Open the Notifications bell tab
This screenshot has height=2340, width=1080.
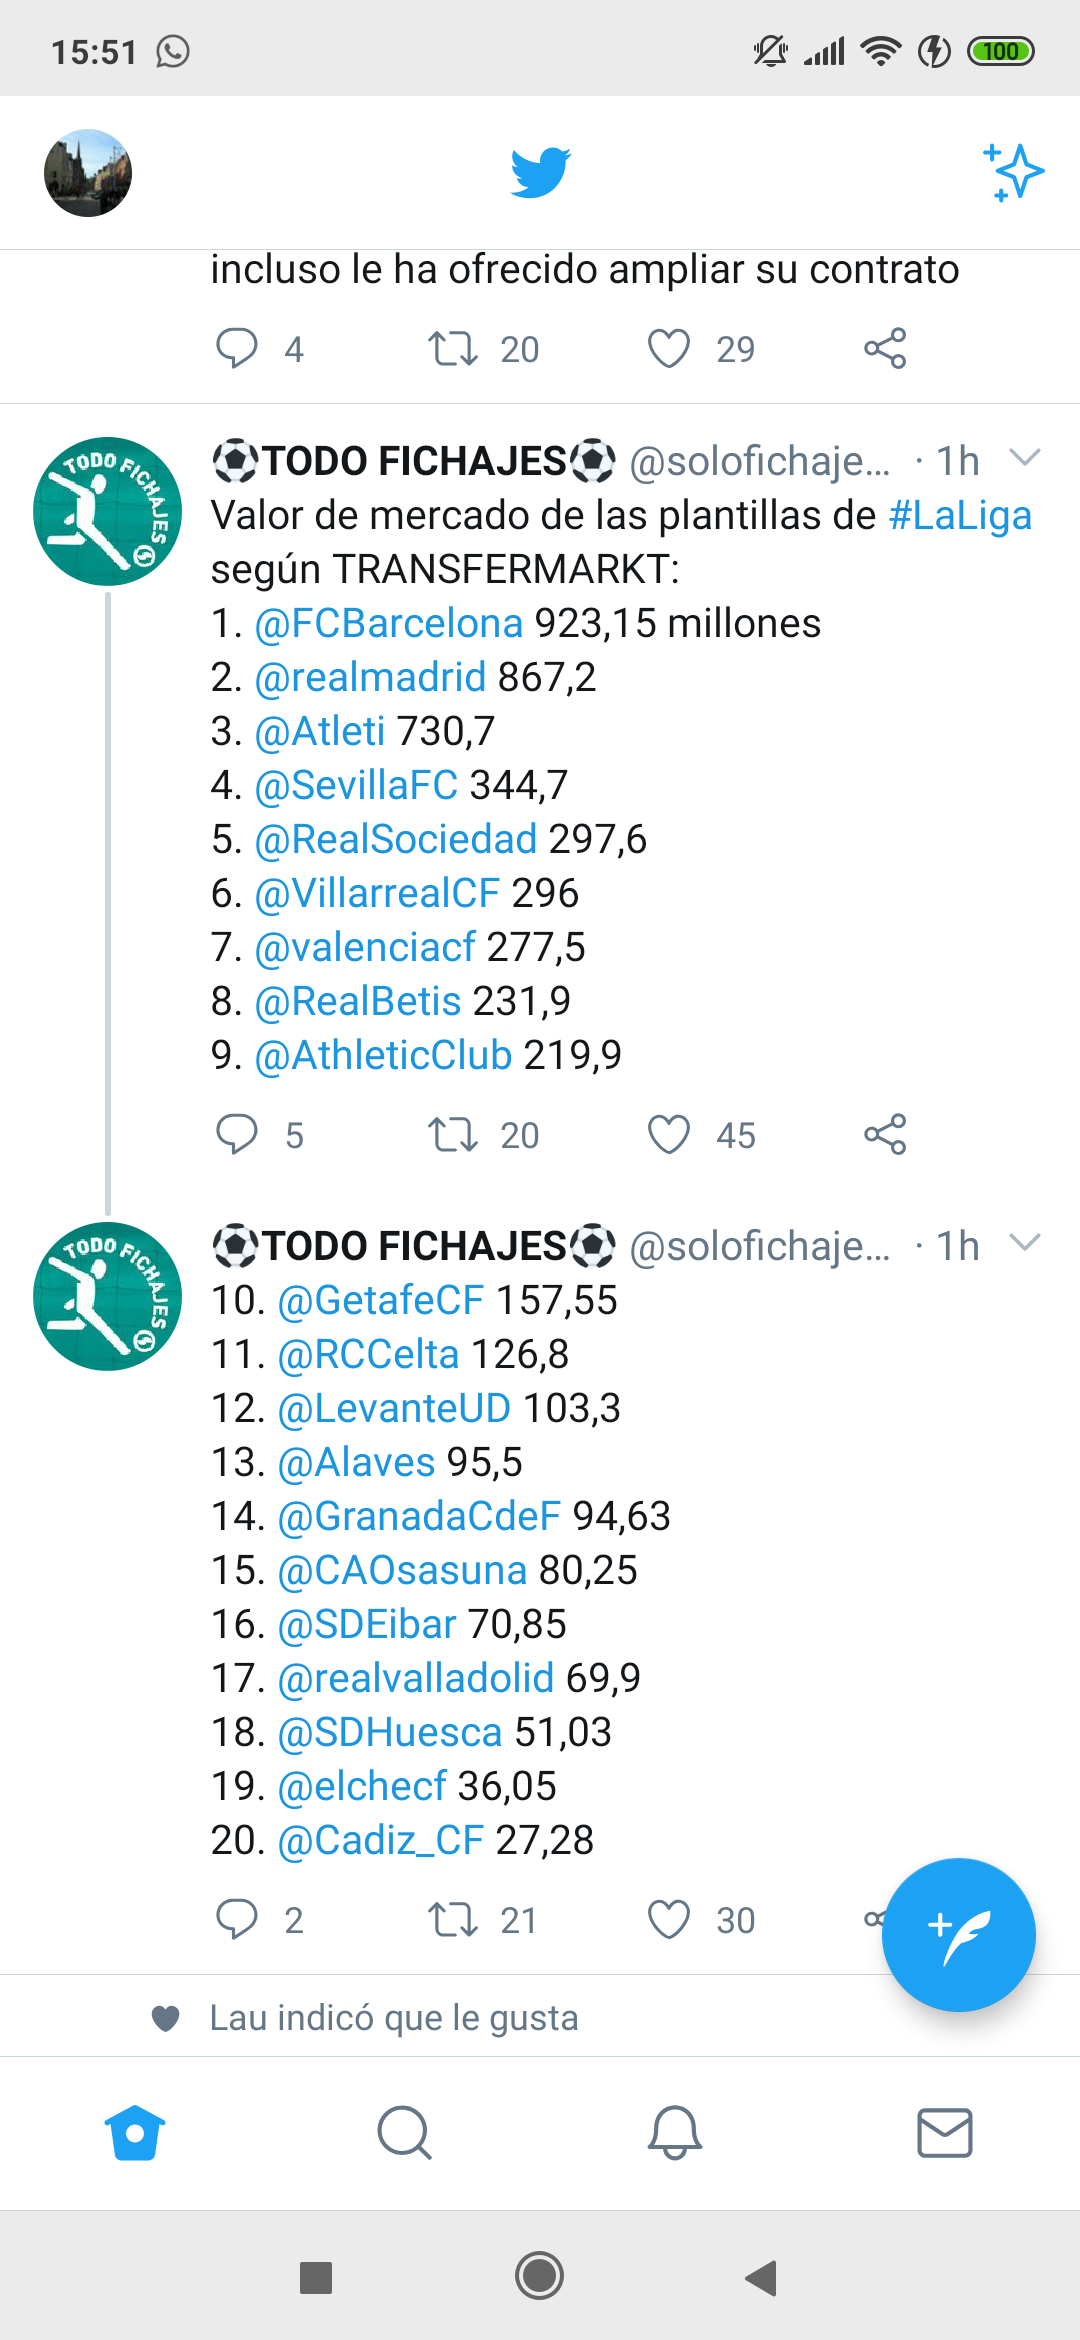[675, 2133]
